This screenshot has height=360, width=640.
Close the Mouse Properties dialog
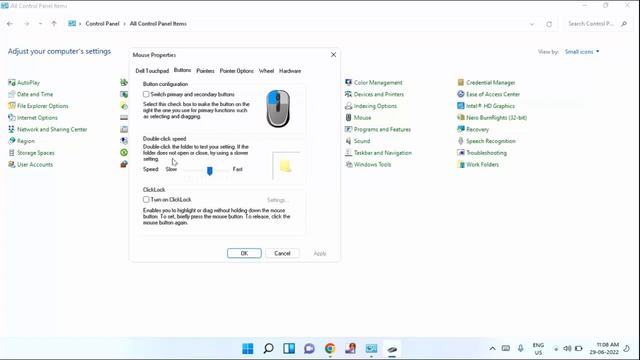coord(333,55)
